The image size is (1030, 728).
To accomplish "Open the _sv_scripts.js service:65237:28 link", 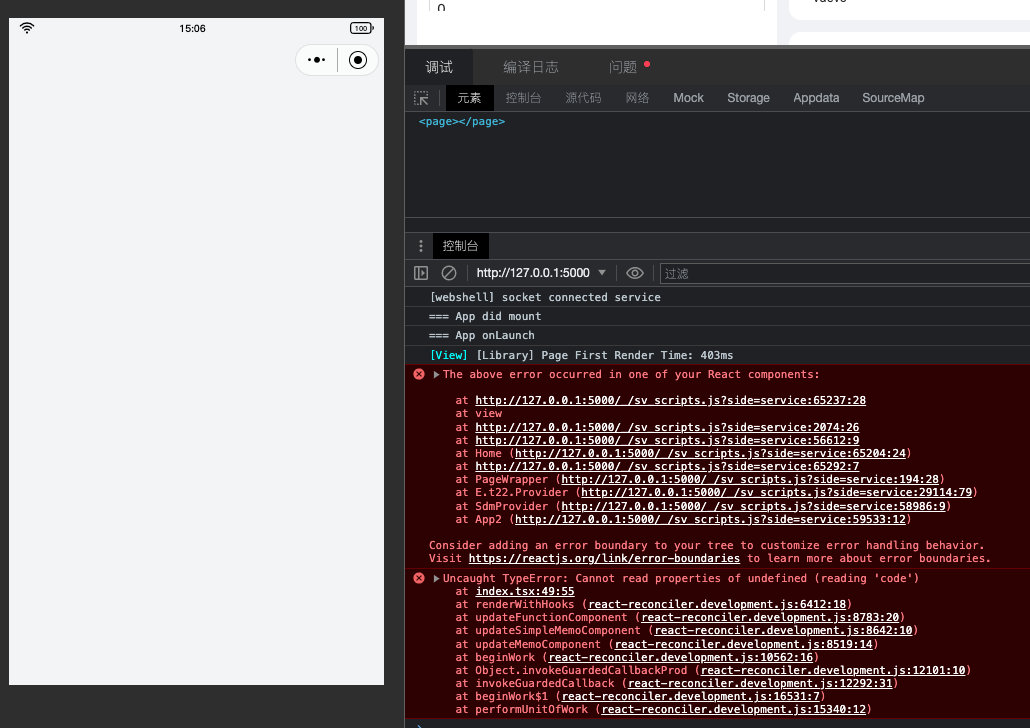I will [670, 400].
